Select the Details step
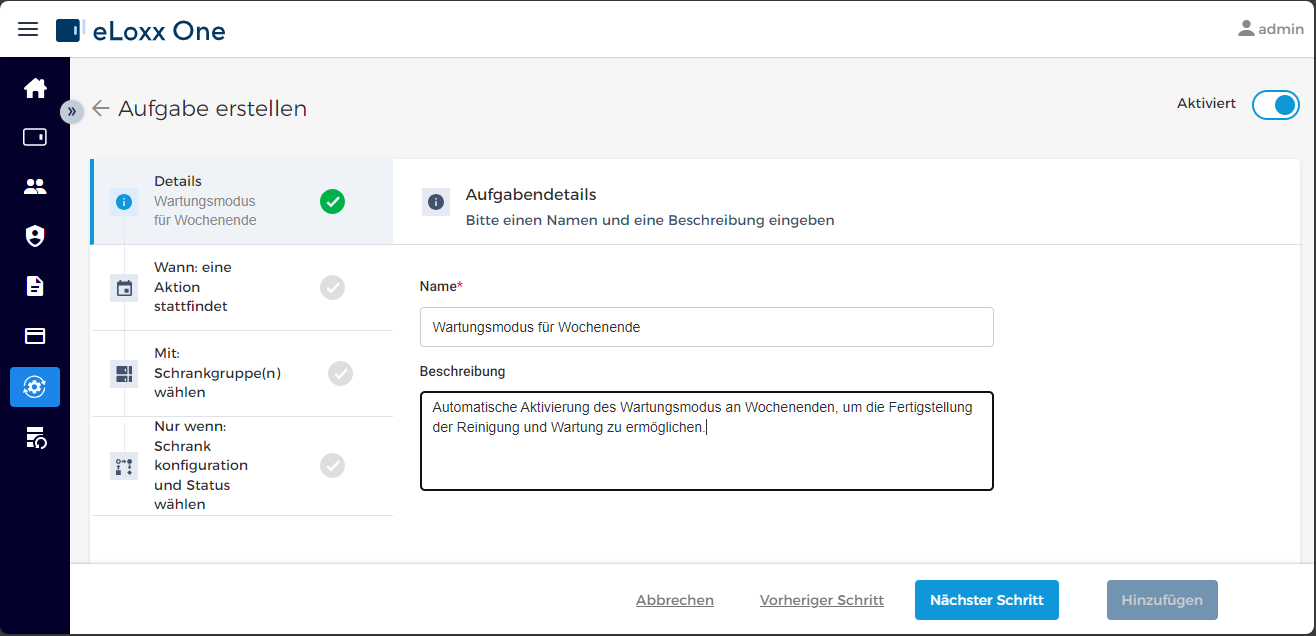1316x636 pixels. point(242,201)
